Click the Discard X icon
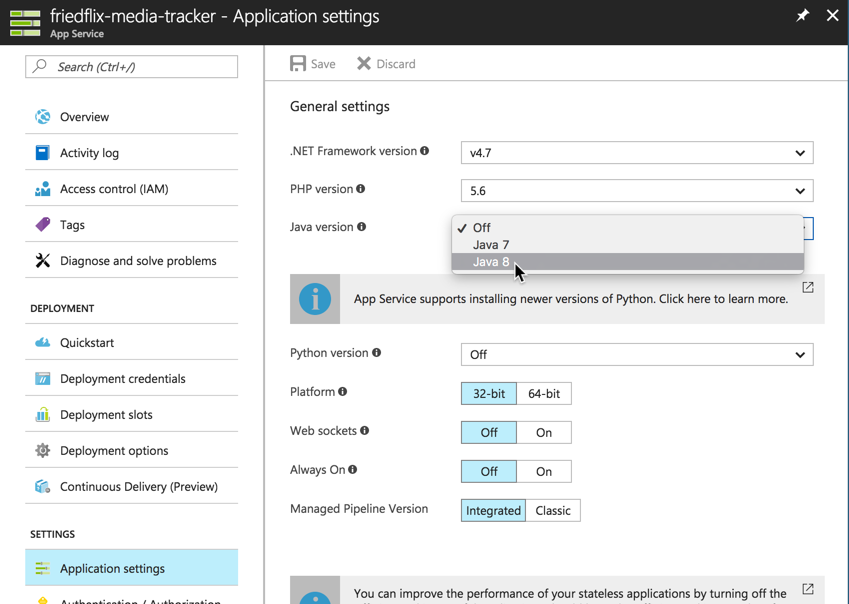Image resolution: width=849 pixels, height=604 pixels. pos(364,64)
